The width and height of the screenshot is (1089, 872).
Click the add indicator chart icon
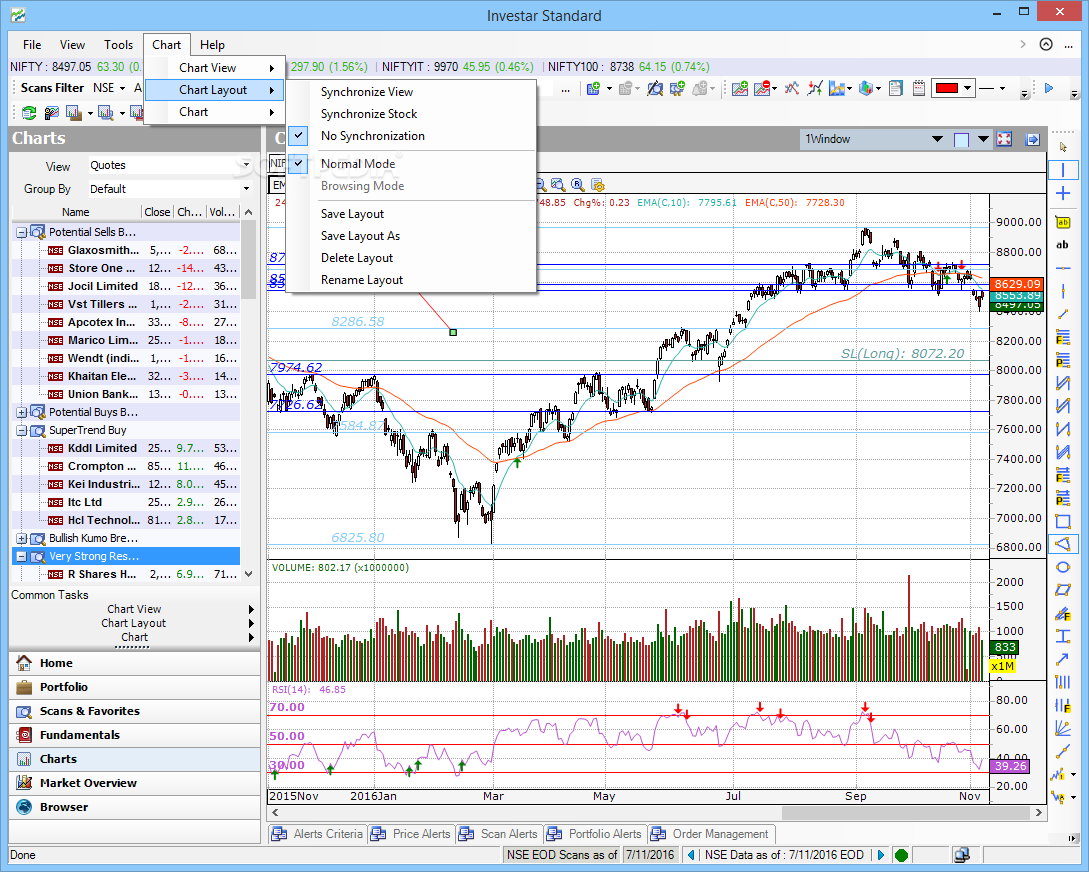(740, 88)
